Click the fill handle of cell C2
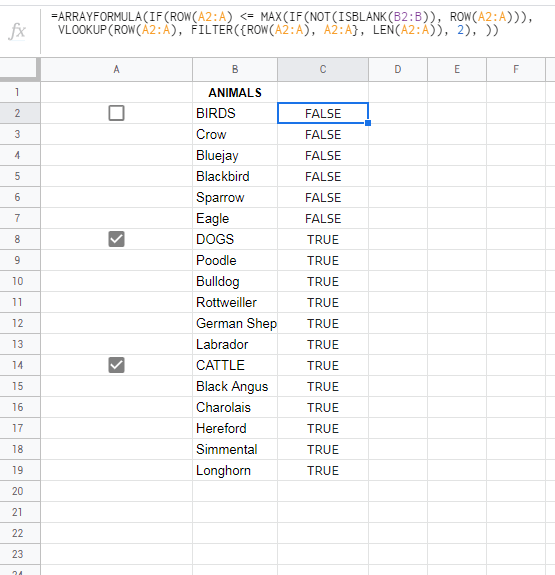555x575 pixels. click(368, 123)
